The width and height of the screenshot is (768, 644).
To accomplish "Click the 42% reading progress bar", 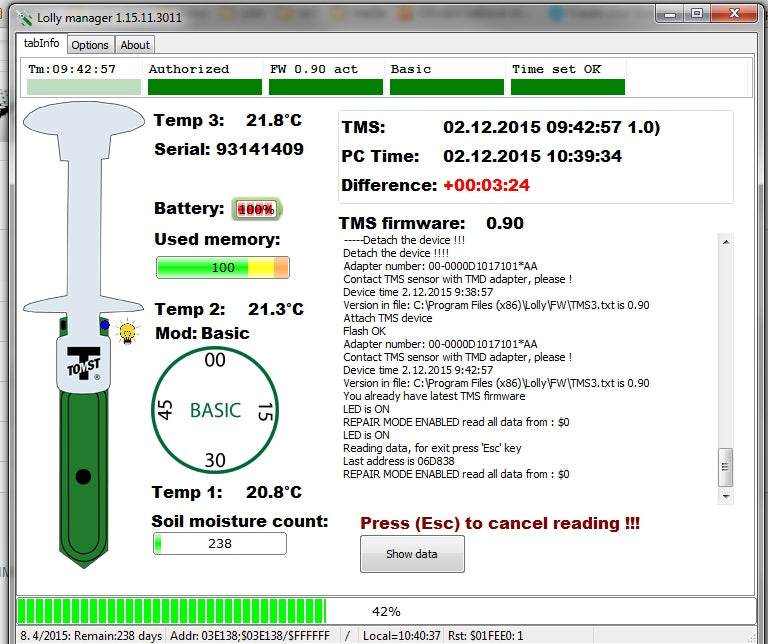I will (385, 611).
